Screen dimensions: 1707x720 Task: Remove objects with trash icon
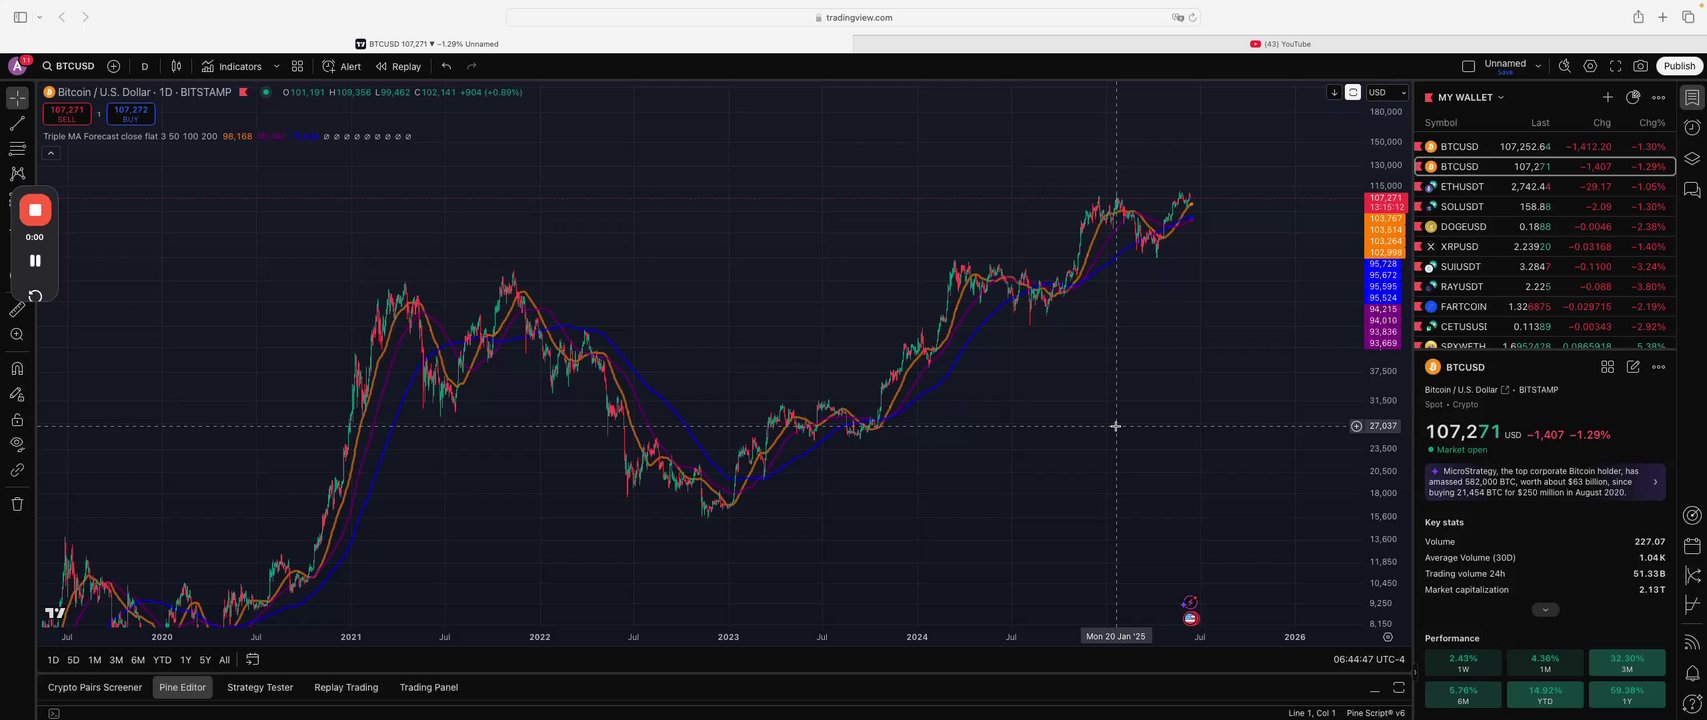click(17, 504)
